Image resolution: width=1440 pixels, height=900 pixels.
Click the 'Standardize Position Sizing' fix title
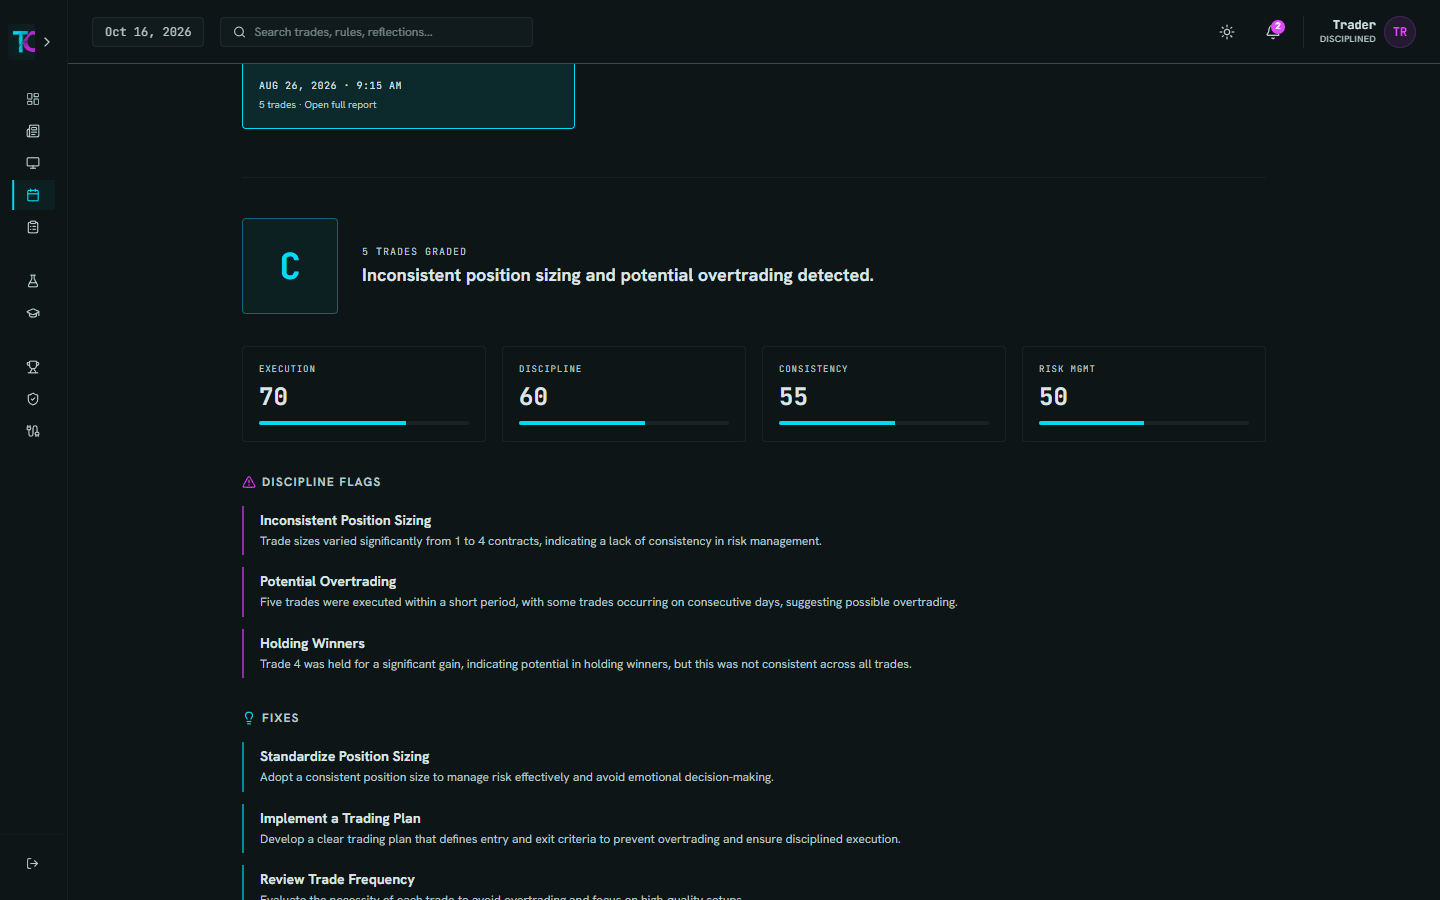[x=344, y=756]
